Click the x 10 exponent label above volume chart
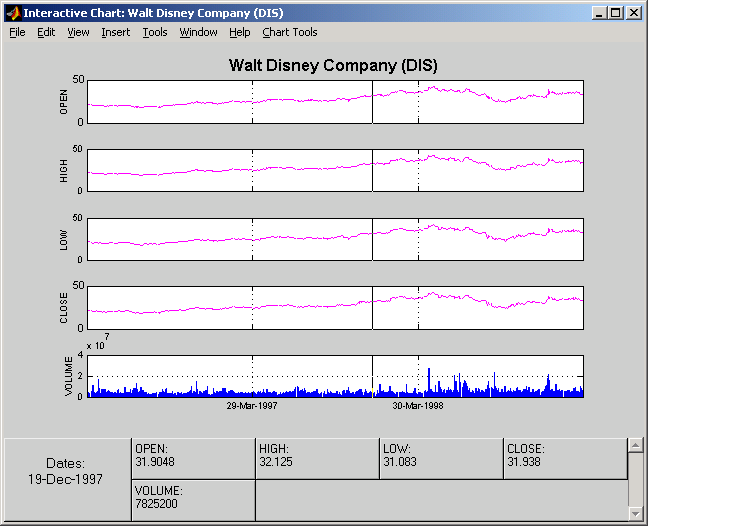Image resolution: width=740 pixels, height=530 pixels. [x=98, y=342]
